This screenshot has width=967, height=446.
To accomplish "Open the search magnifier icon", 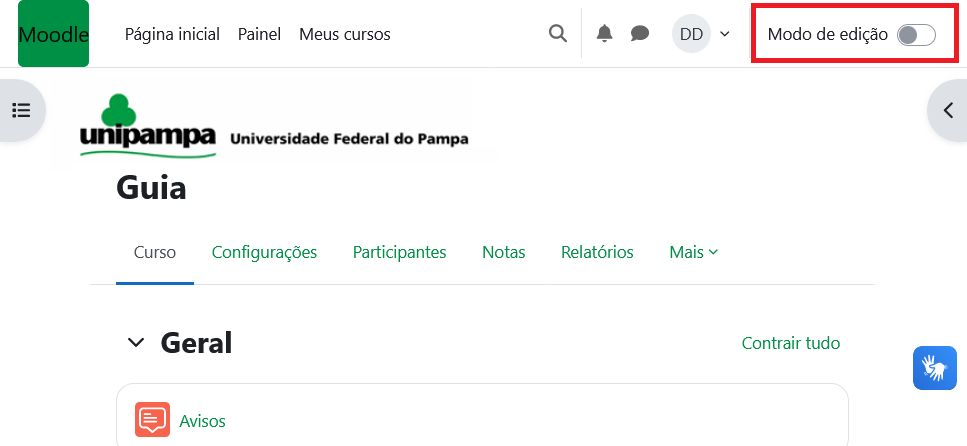I will [x=558, y=34].
